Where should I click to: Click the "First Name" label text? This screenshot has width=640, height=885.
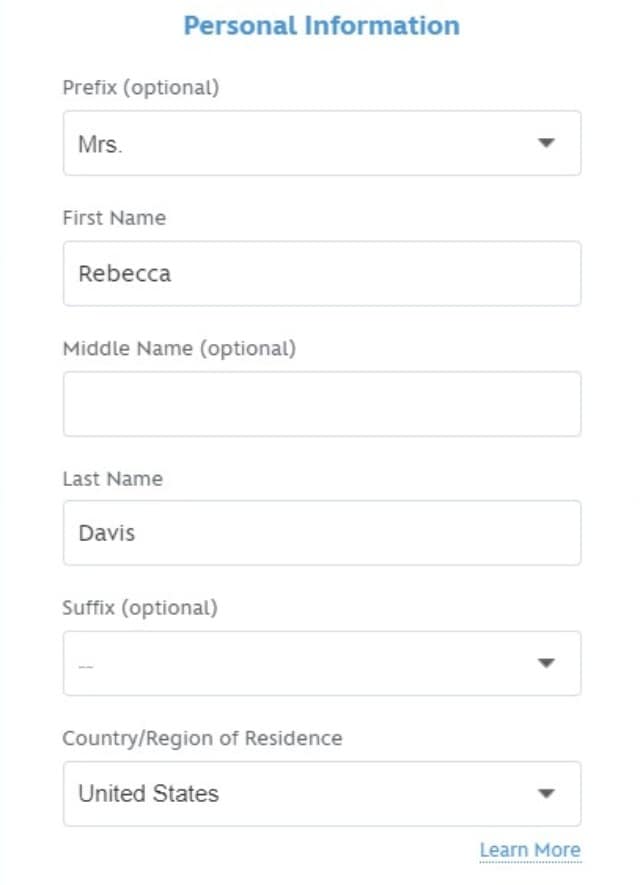114,218
